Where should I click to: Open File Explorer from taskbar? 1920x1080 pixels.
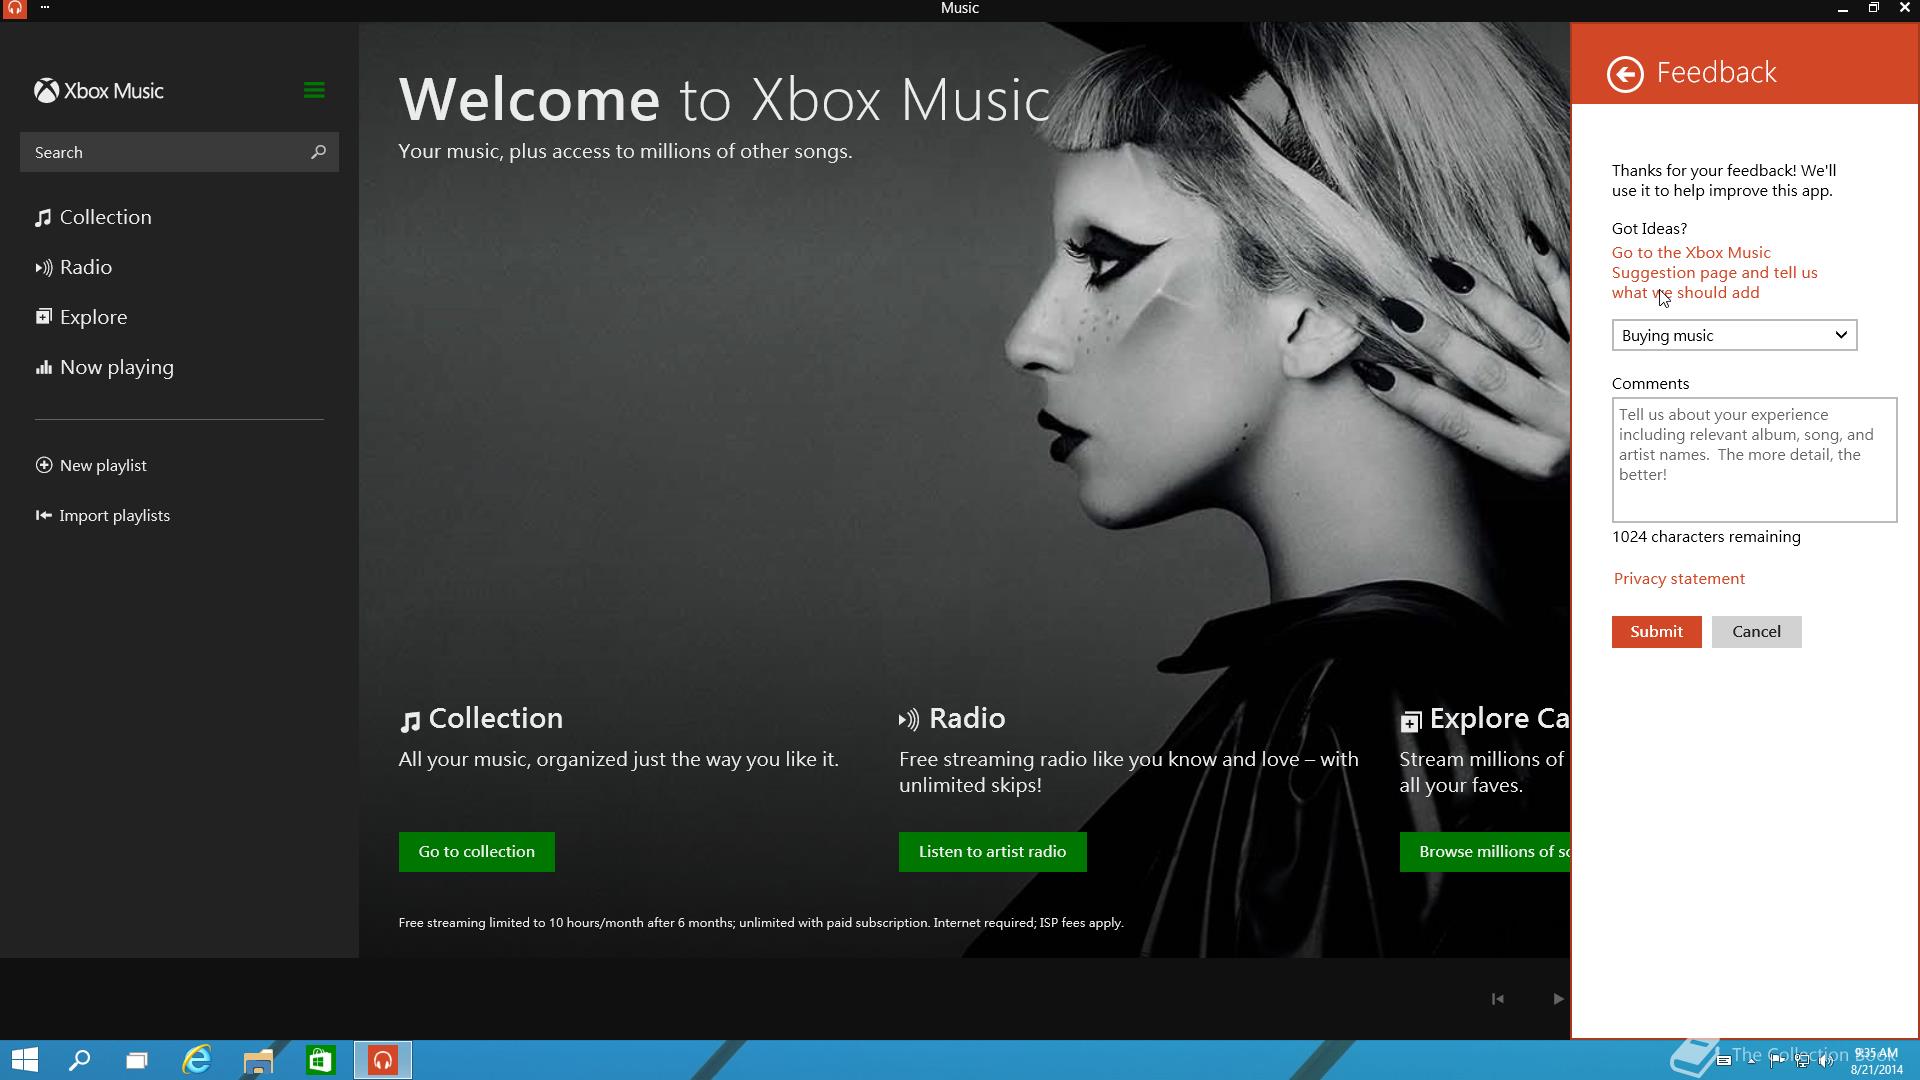[258, 1060]
